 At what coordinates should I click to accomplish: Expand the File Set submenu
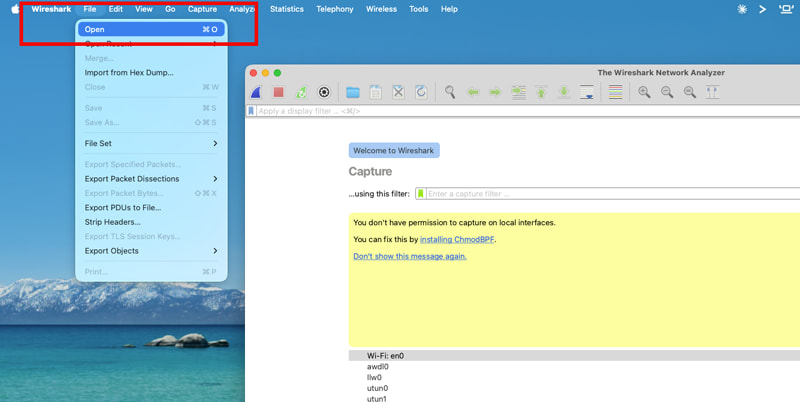point(151,143)
